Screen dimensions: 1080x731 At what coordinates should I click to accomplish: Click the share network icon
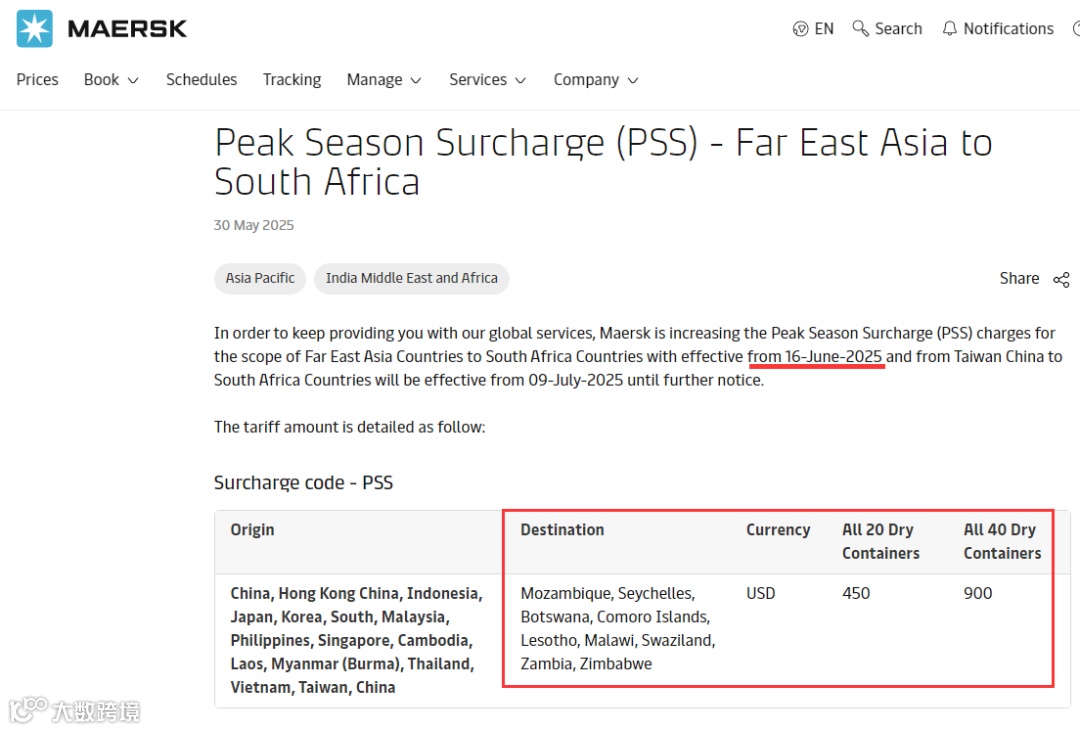tap(1061, 279)
